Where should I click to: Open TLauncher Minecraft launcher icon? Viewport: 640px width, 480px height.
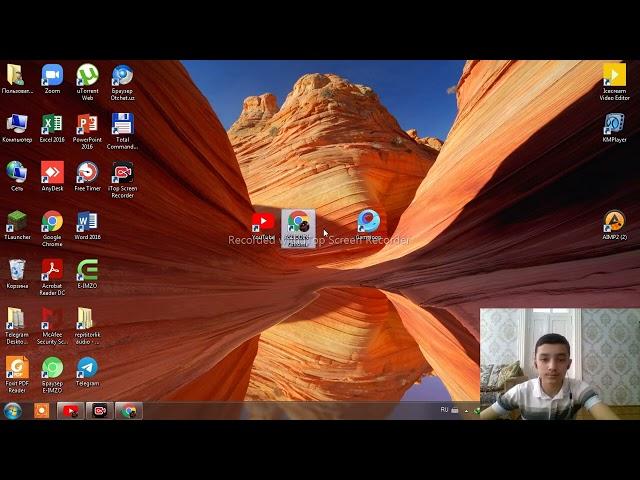click(17, 222)
